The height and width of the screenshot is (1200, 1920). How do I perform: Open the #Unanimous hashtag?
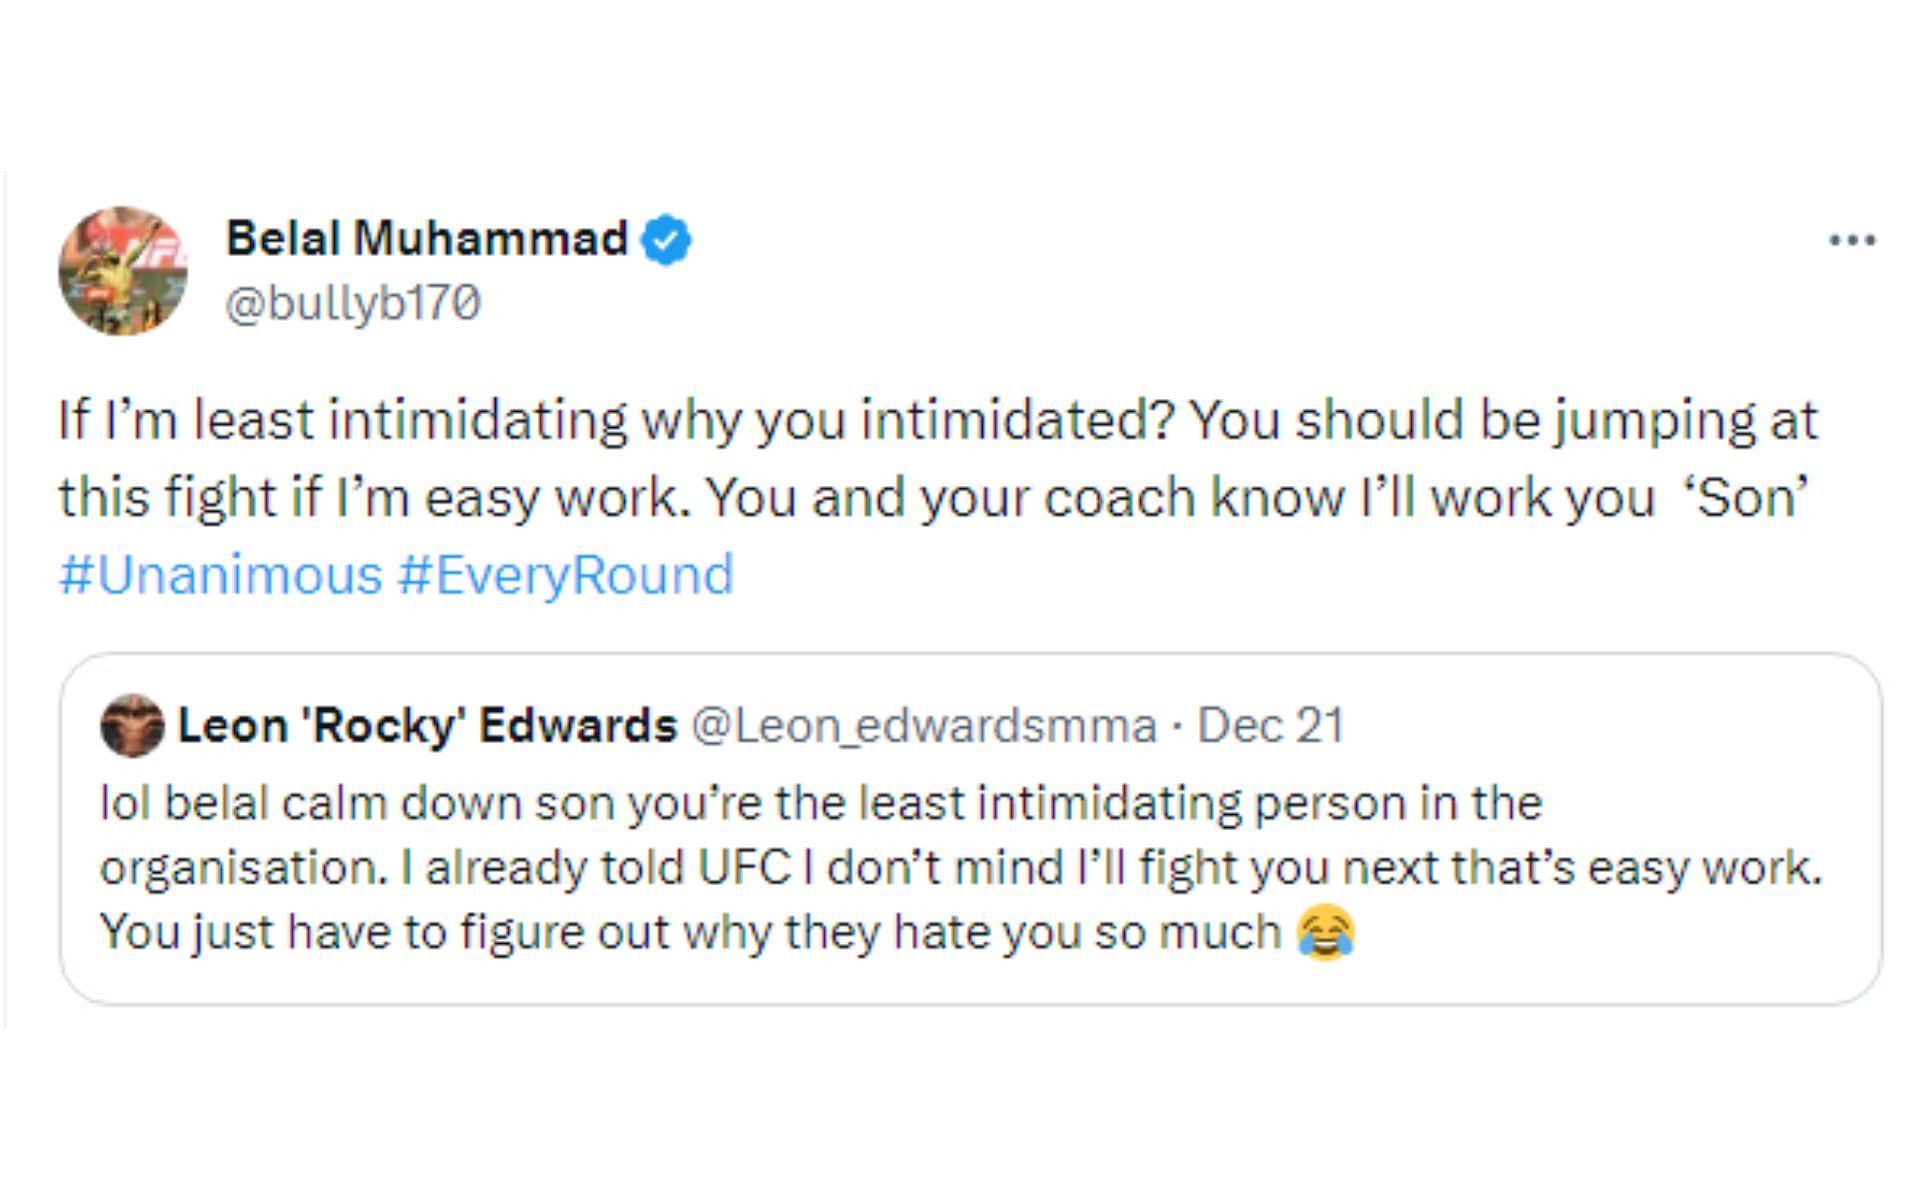[x=221, y=575]
